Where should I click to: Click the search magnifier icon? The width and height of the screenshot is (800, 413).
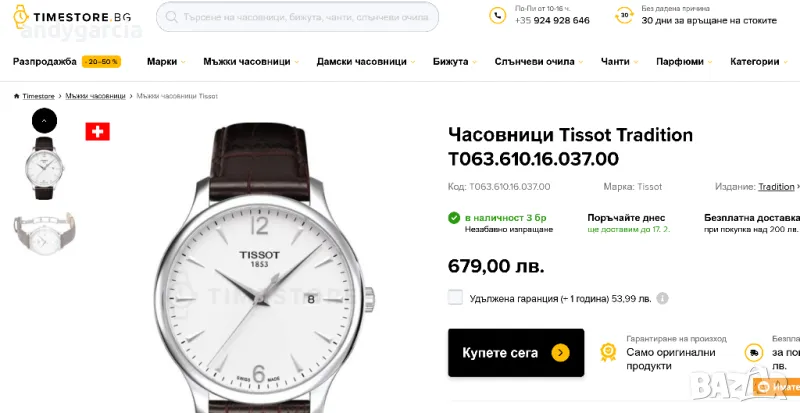[173, 17]
